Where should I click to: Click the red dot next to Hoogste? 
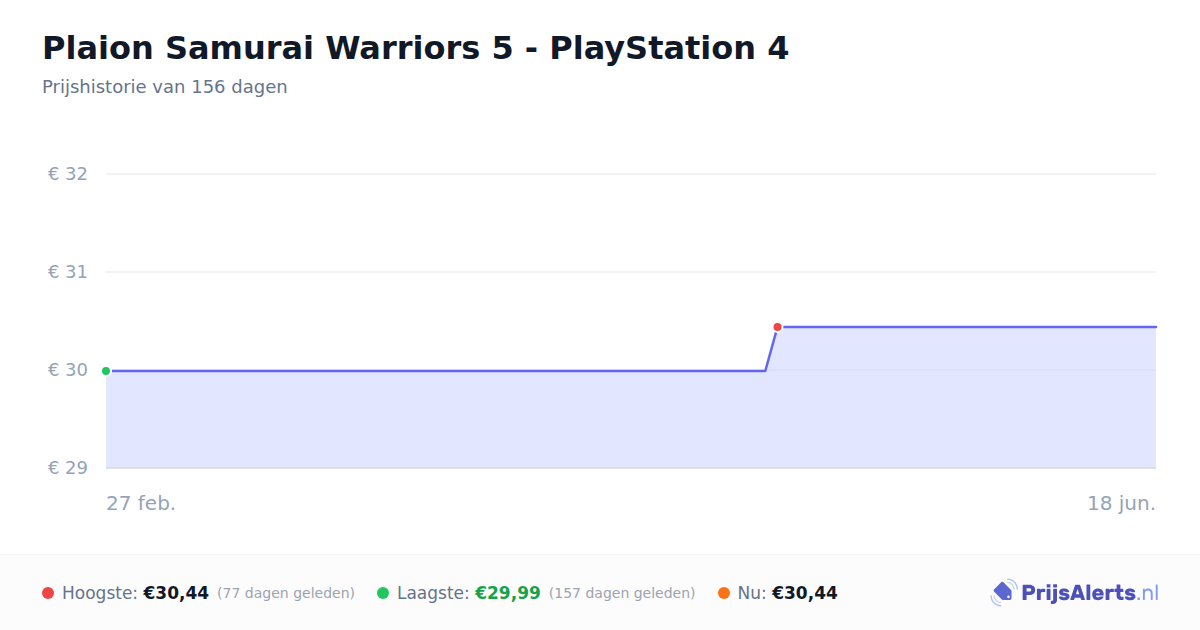pyautogui.click(x=48, y=593)
